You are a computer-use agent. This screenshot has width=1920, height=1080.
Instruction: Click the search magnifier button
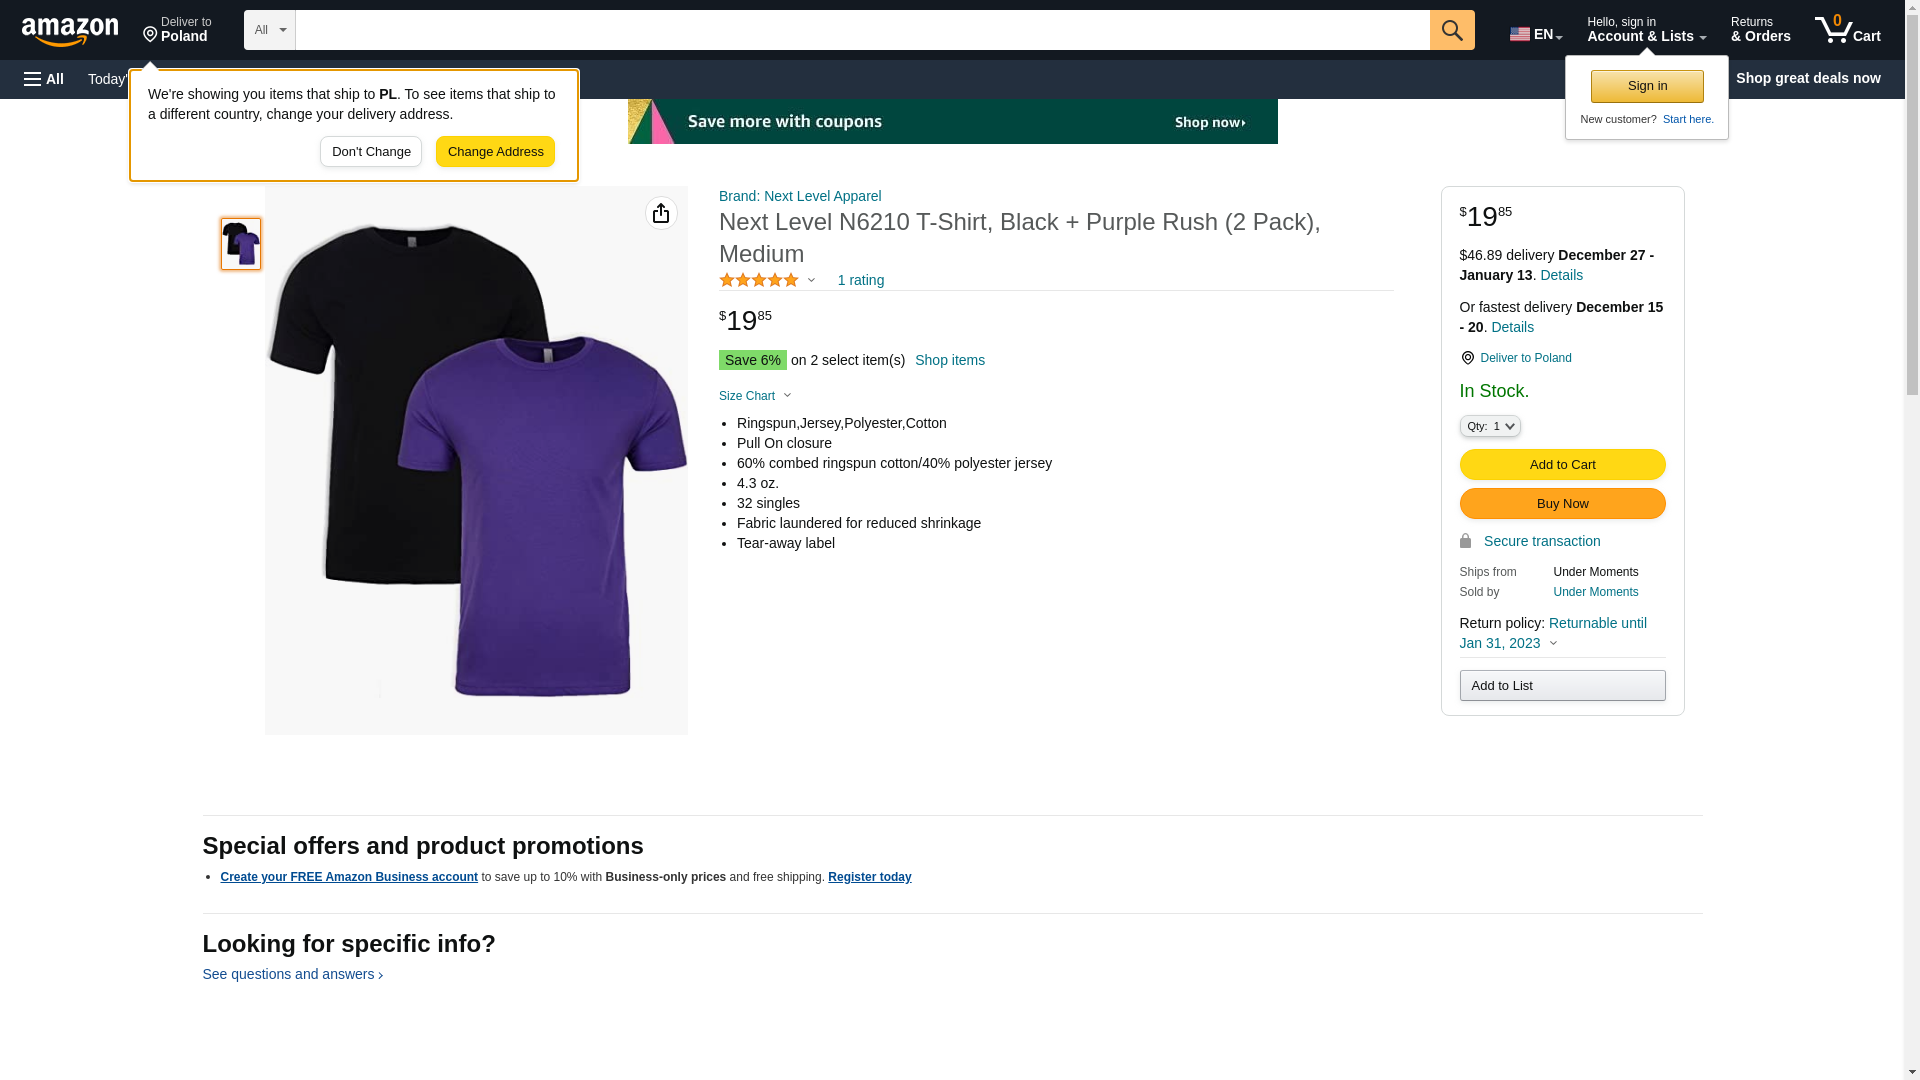click(x=1452, y=30)
